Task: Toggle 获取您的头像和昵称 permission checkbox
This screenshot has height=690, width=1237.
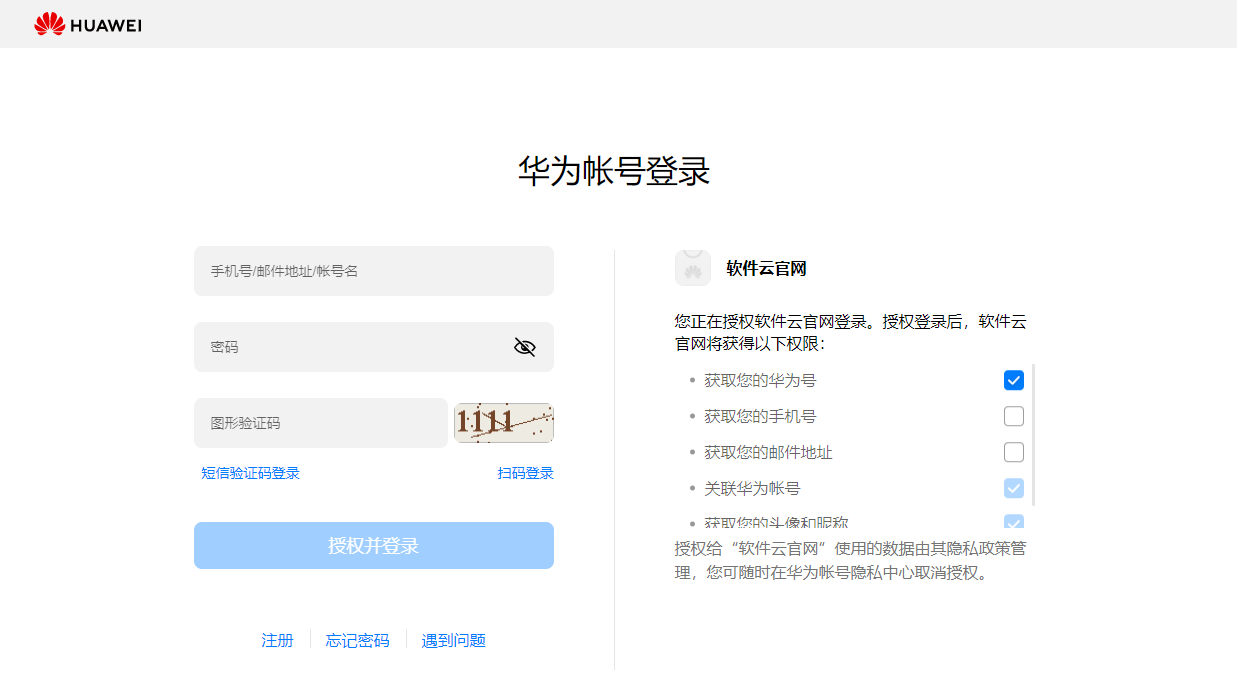Action: click(1014, 522)
